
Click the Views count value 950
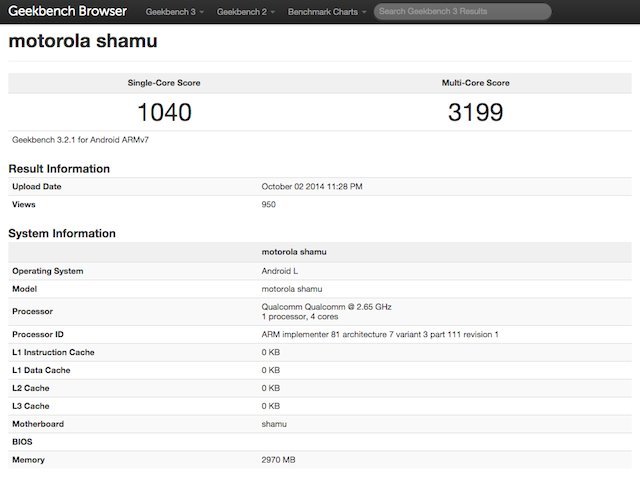tap(268, 204)
